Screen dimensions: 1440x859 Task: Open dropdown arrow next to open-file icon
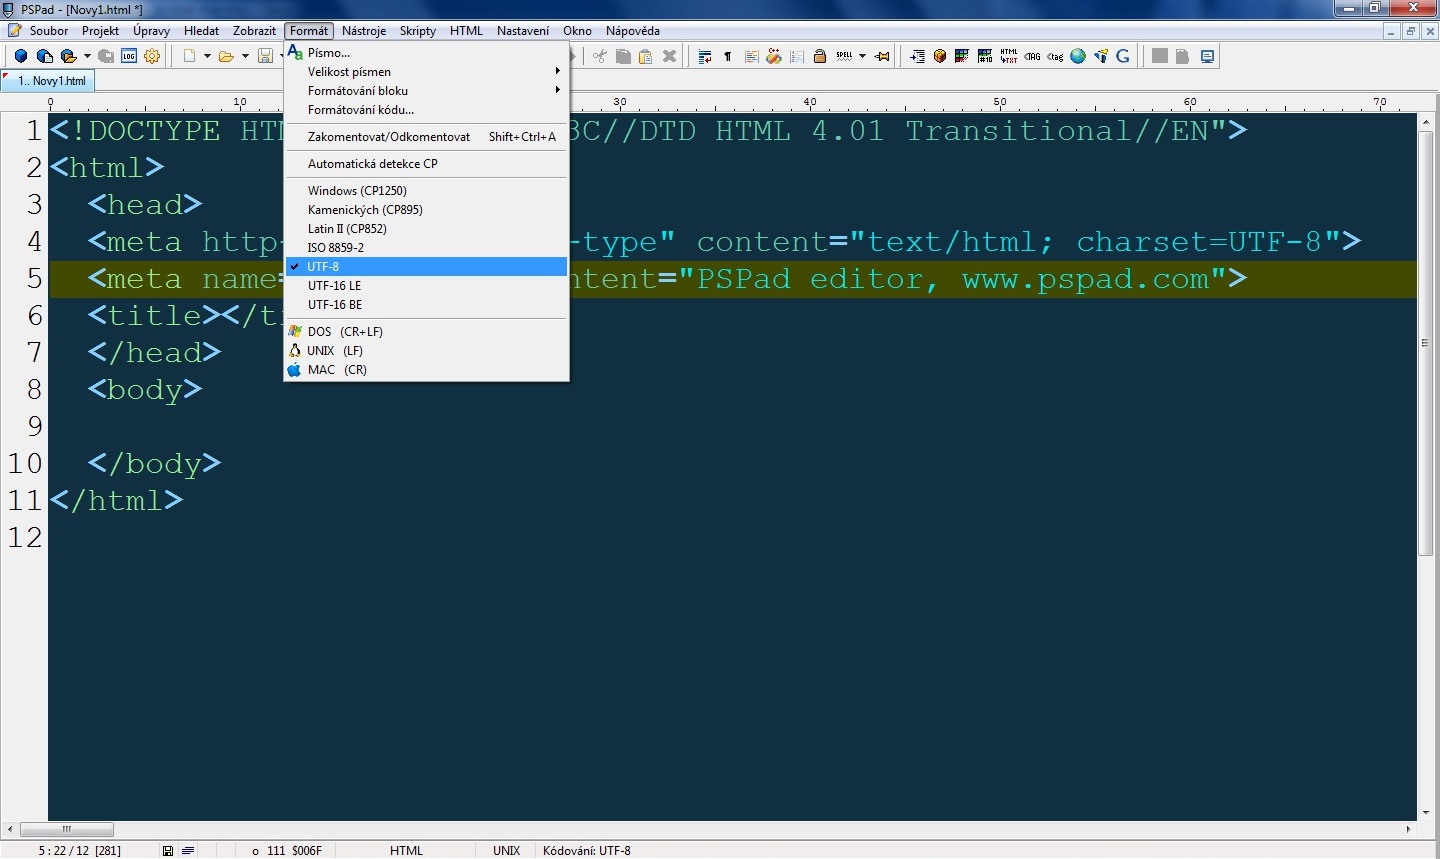pyautogui.click(x=245, y=56)
